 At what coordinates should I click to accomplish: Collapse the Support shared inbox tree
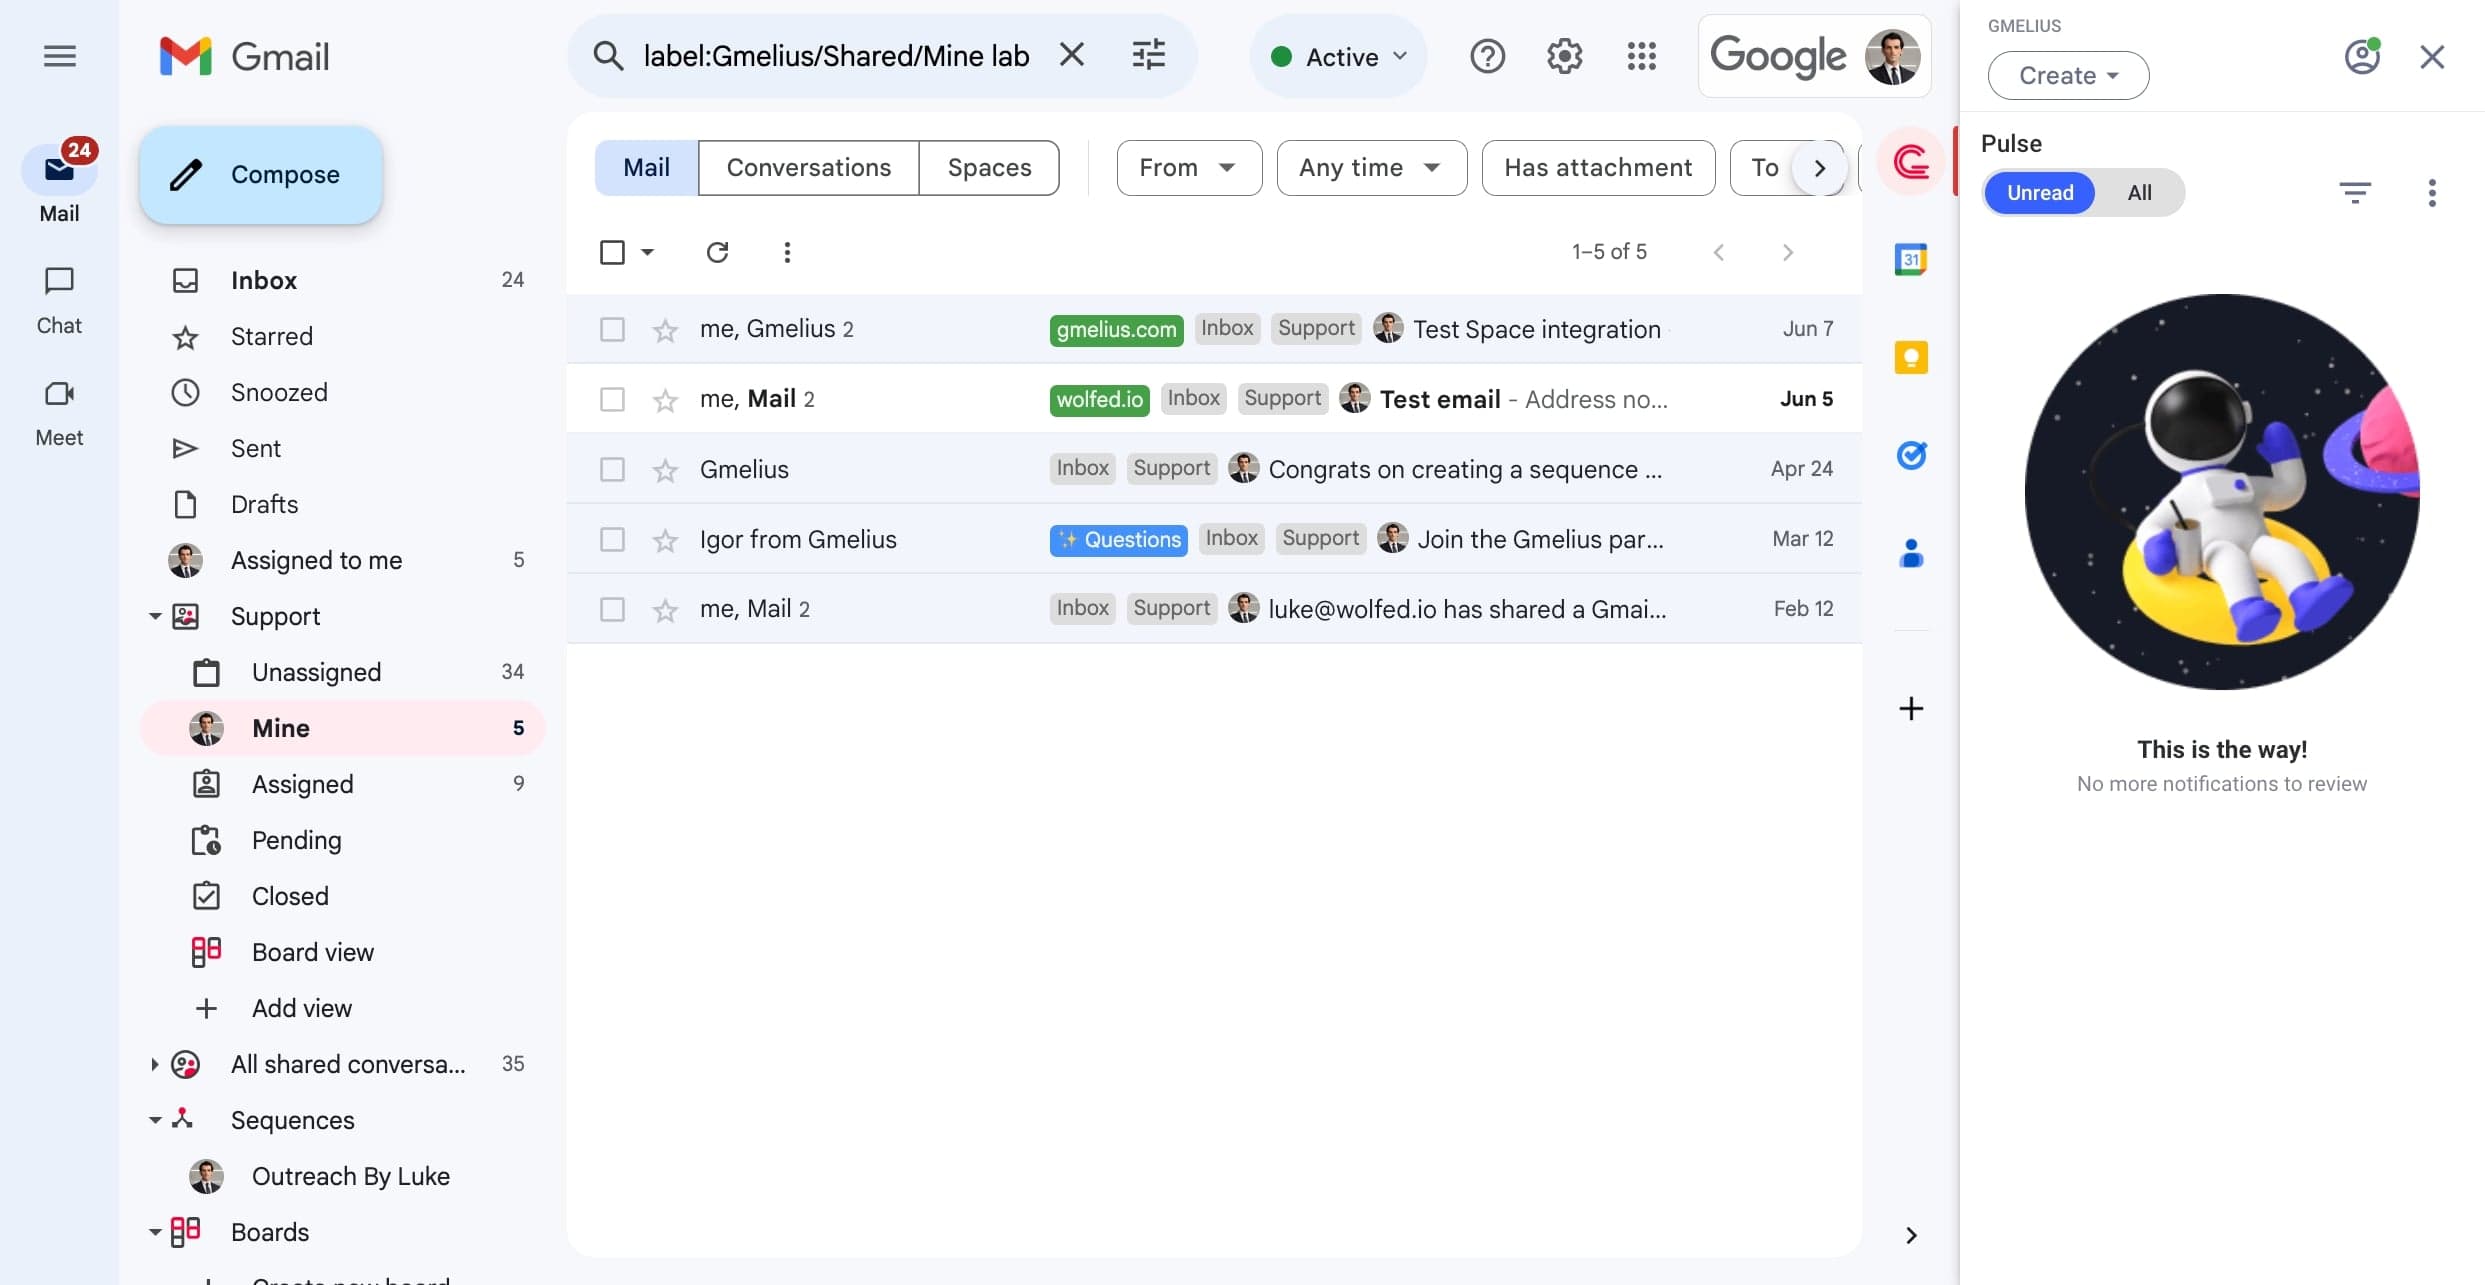tap(155, 616)
